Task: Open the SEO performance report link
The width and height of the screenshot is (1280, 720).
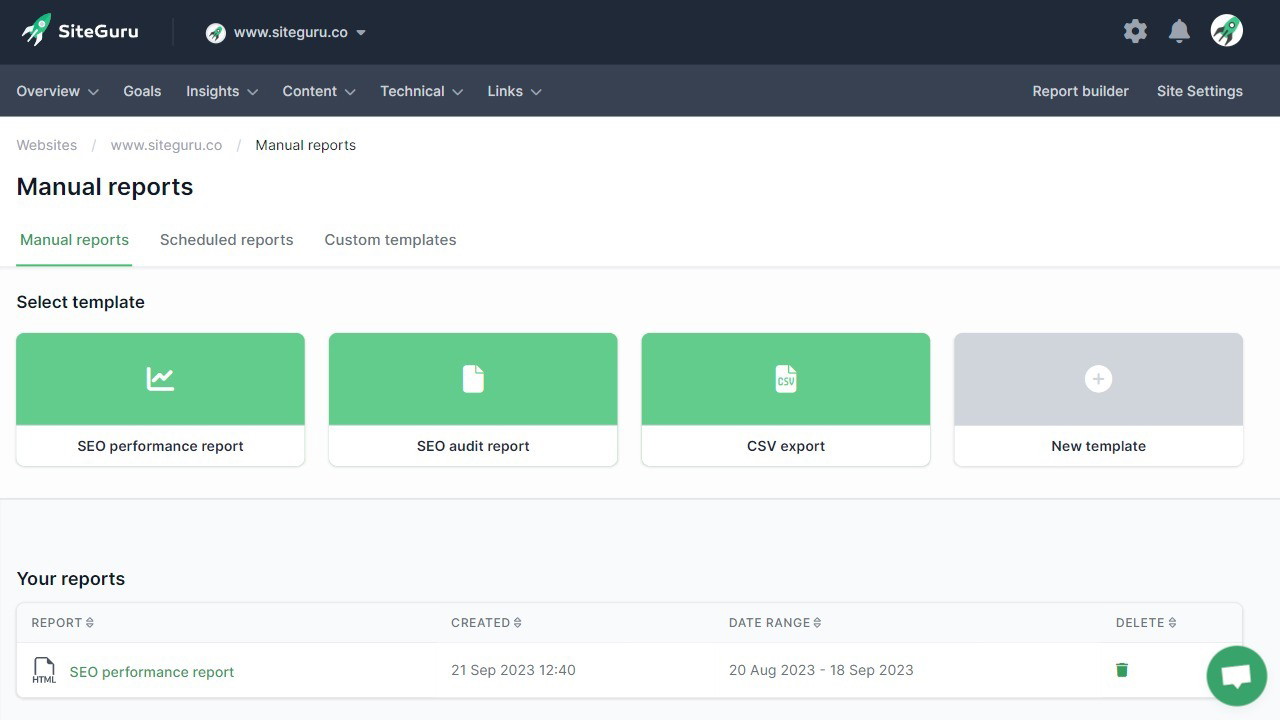Action: (151, 671)
